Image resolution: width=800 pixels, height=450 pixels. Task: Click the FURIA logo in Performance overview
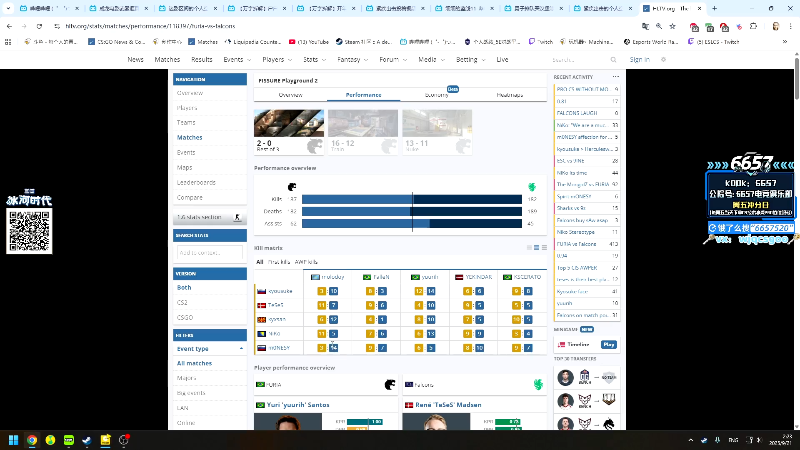pyautogui.click(x=292, y=187)
